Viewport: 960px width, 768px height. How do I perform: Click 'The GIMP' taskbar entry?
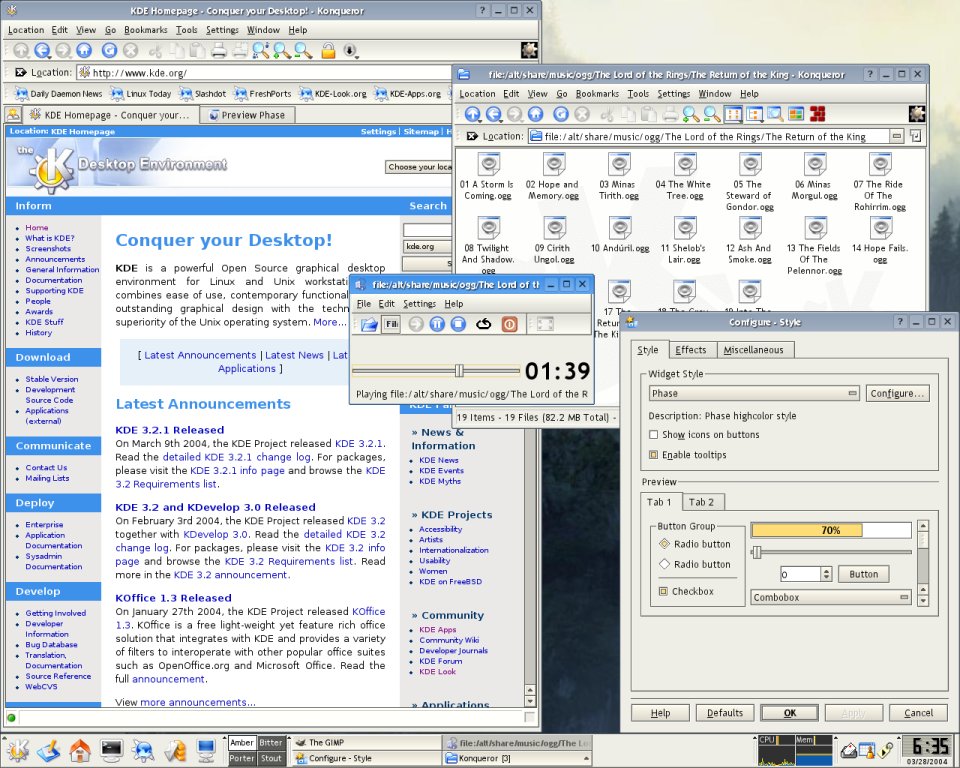(366, 742)
